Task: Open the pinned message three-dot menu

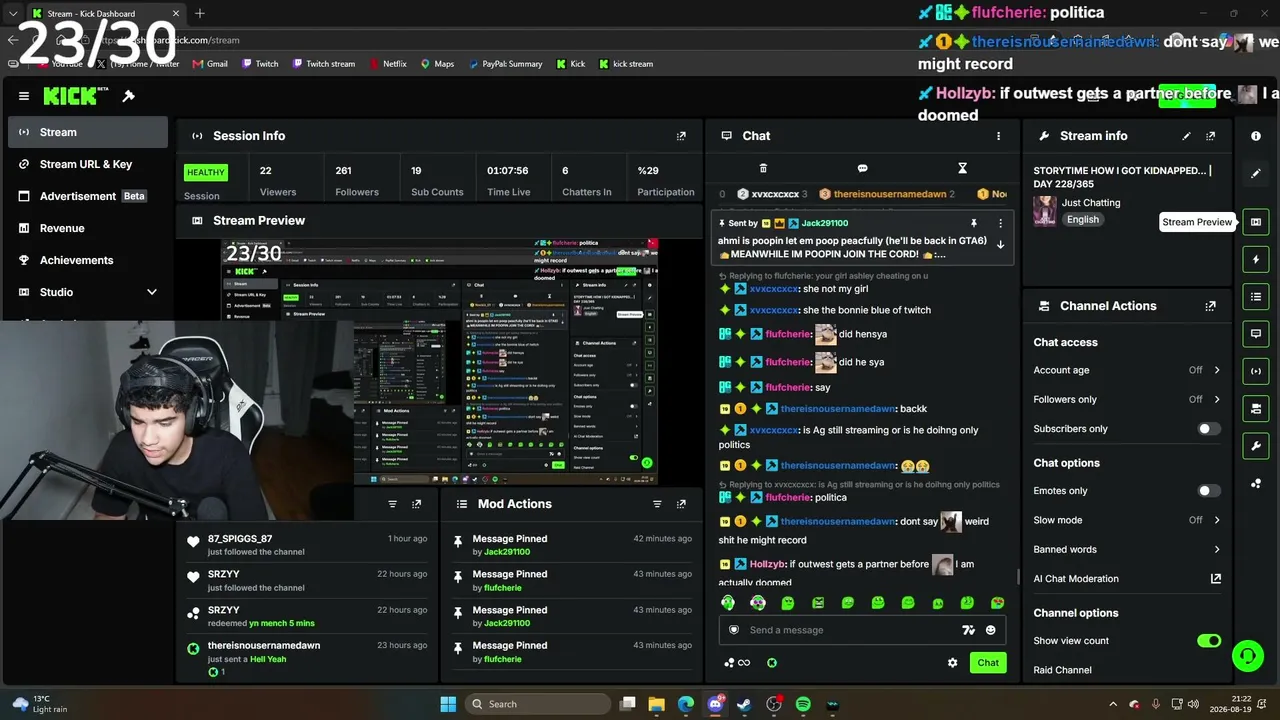Action: [x=1000, y=223]
